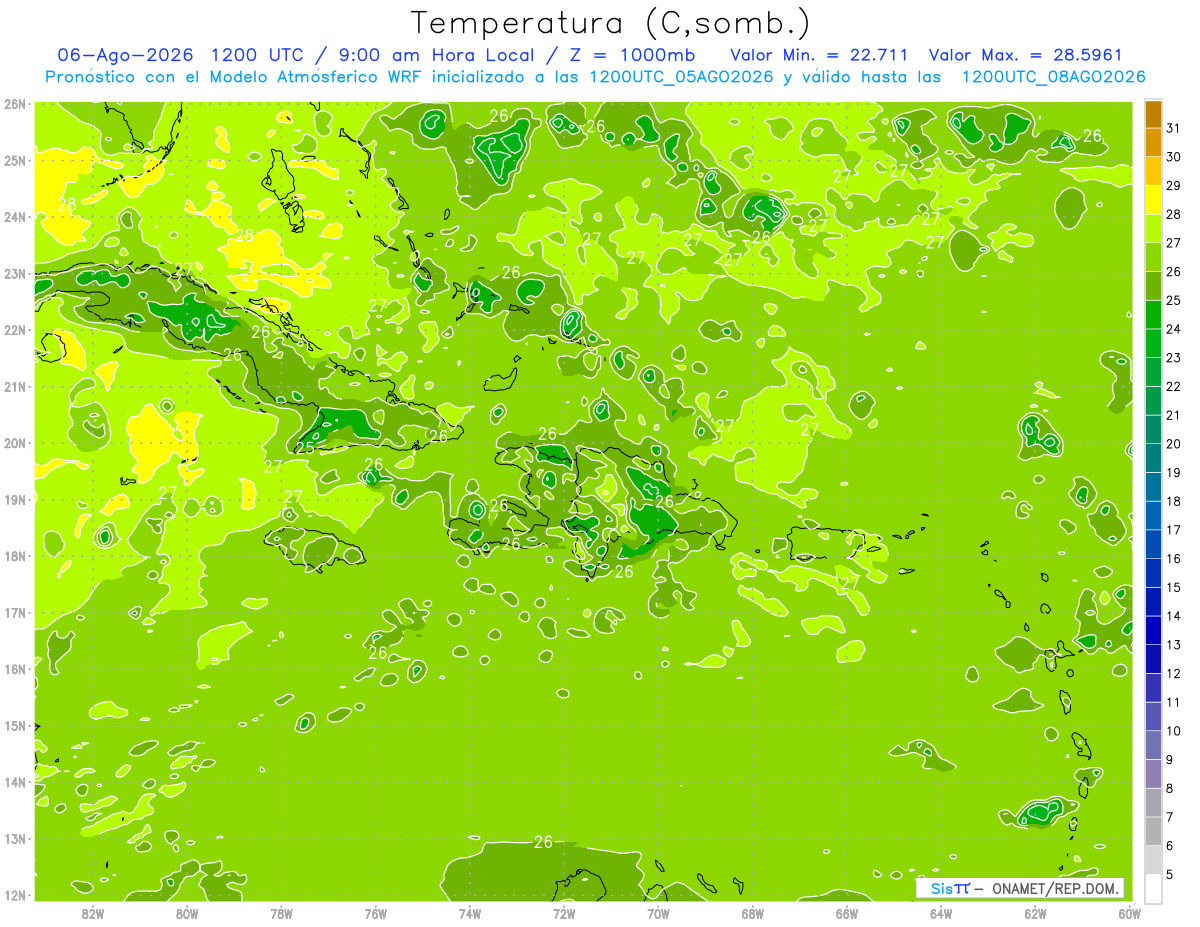Click the color scale label "8"
1200x927 pixels.
tap(1170, 788)
